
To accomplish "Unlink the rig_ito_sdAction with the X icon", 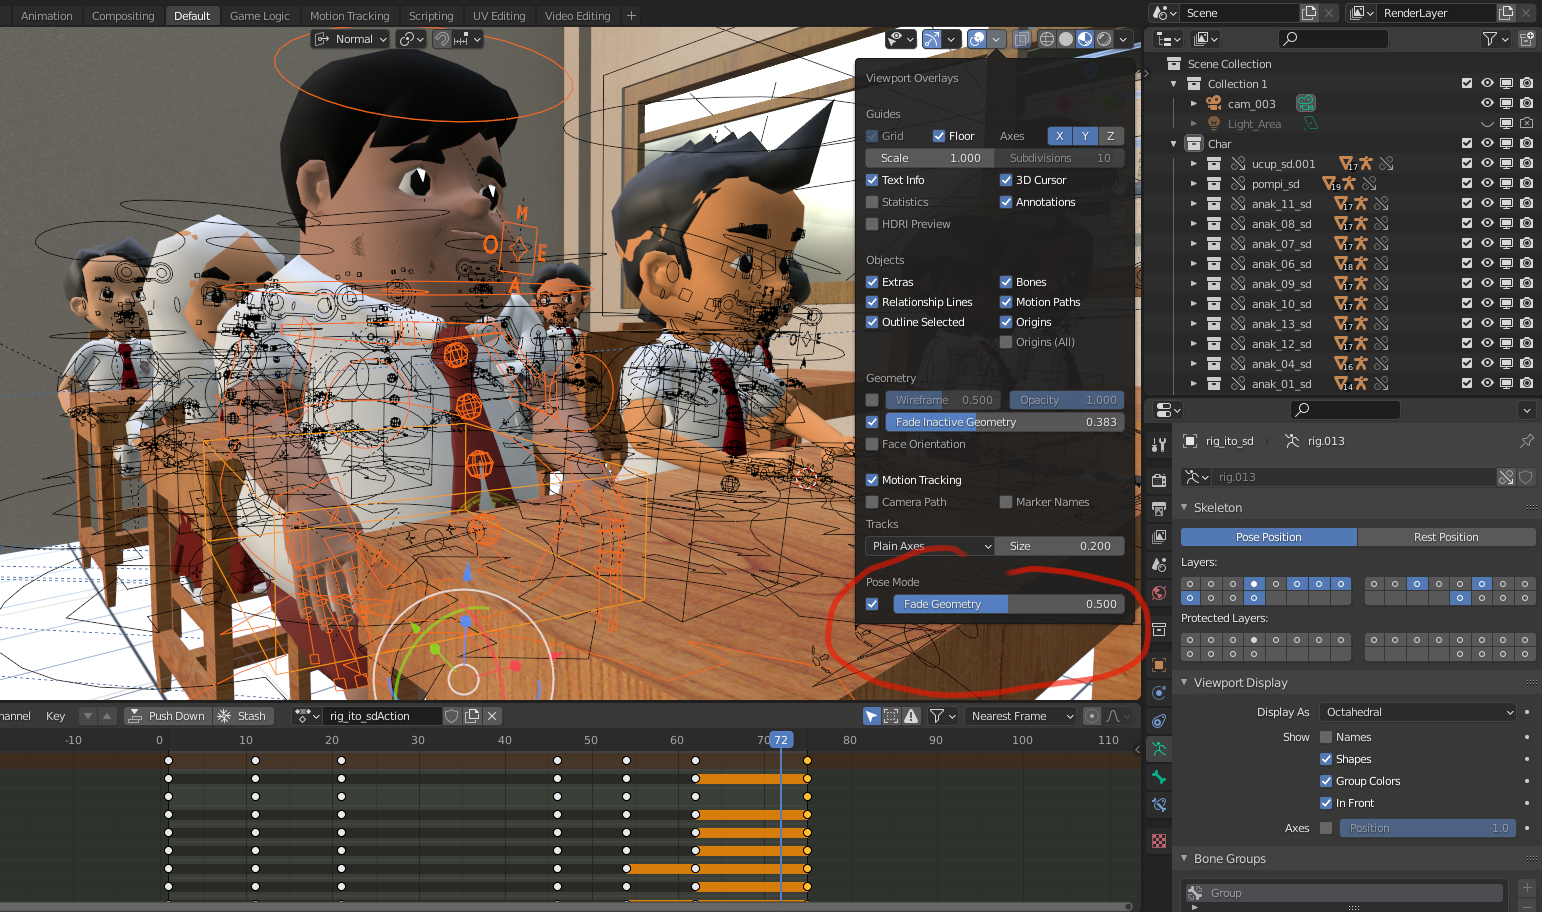I will pos(492,716).
